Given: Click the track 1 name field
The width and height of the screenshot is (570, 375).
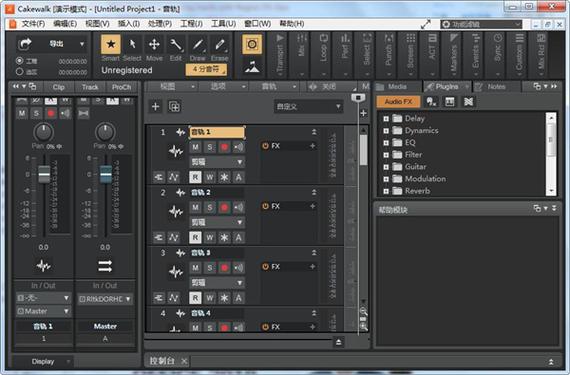Looking at the screenshot, I should coord(217,132).
